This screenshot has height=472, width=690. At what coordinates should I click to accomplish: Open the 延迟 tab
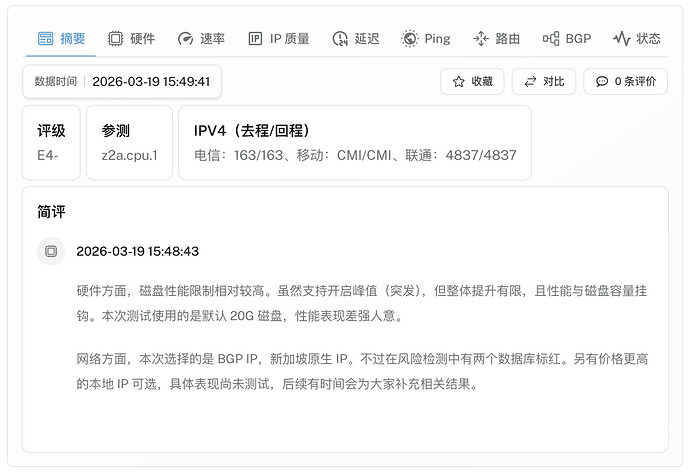click(356, 39)
